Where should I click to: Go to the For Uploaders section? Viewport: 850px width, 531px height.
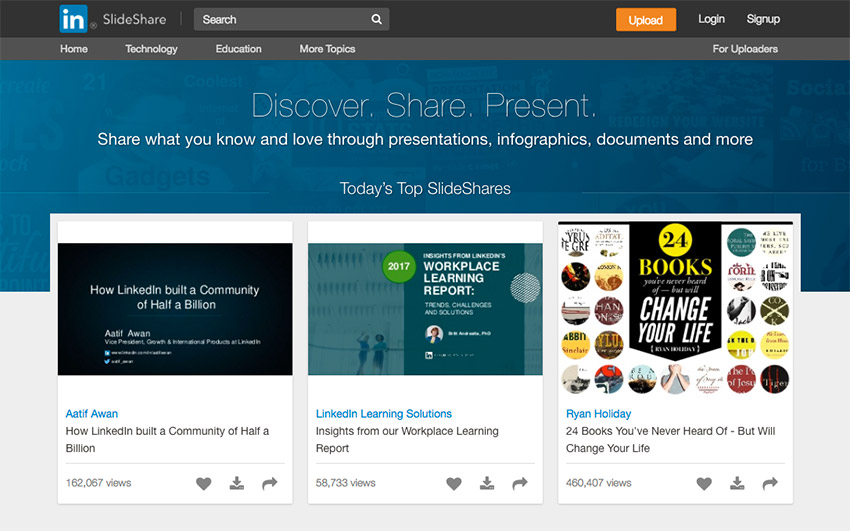[745, 49]
